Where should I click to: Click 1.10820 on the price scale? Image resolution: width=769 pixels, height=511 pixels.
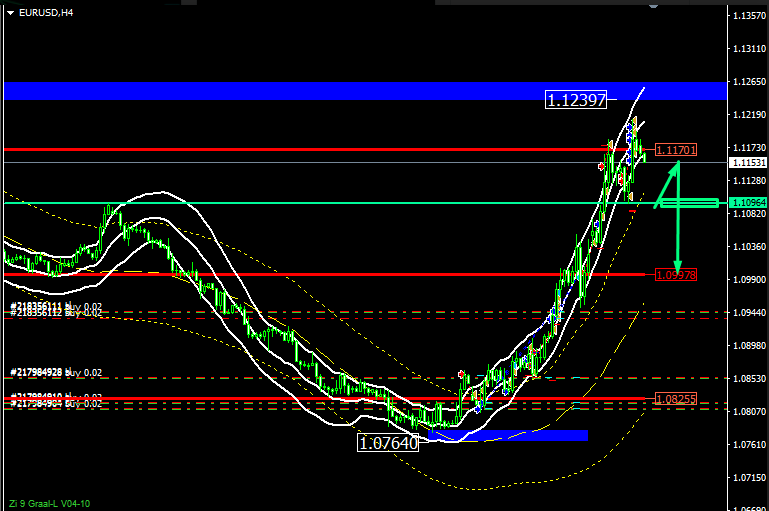(749, 214)
